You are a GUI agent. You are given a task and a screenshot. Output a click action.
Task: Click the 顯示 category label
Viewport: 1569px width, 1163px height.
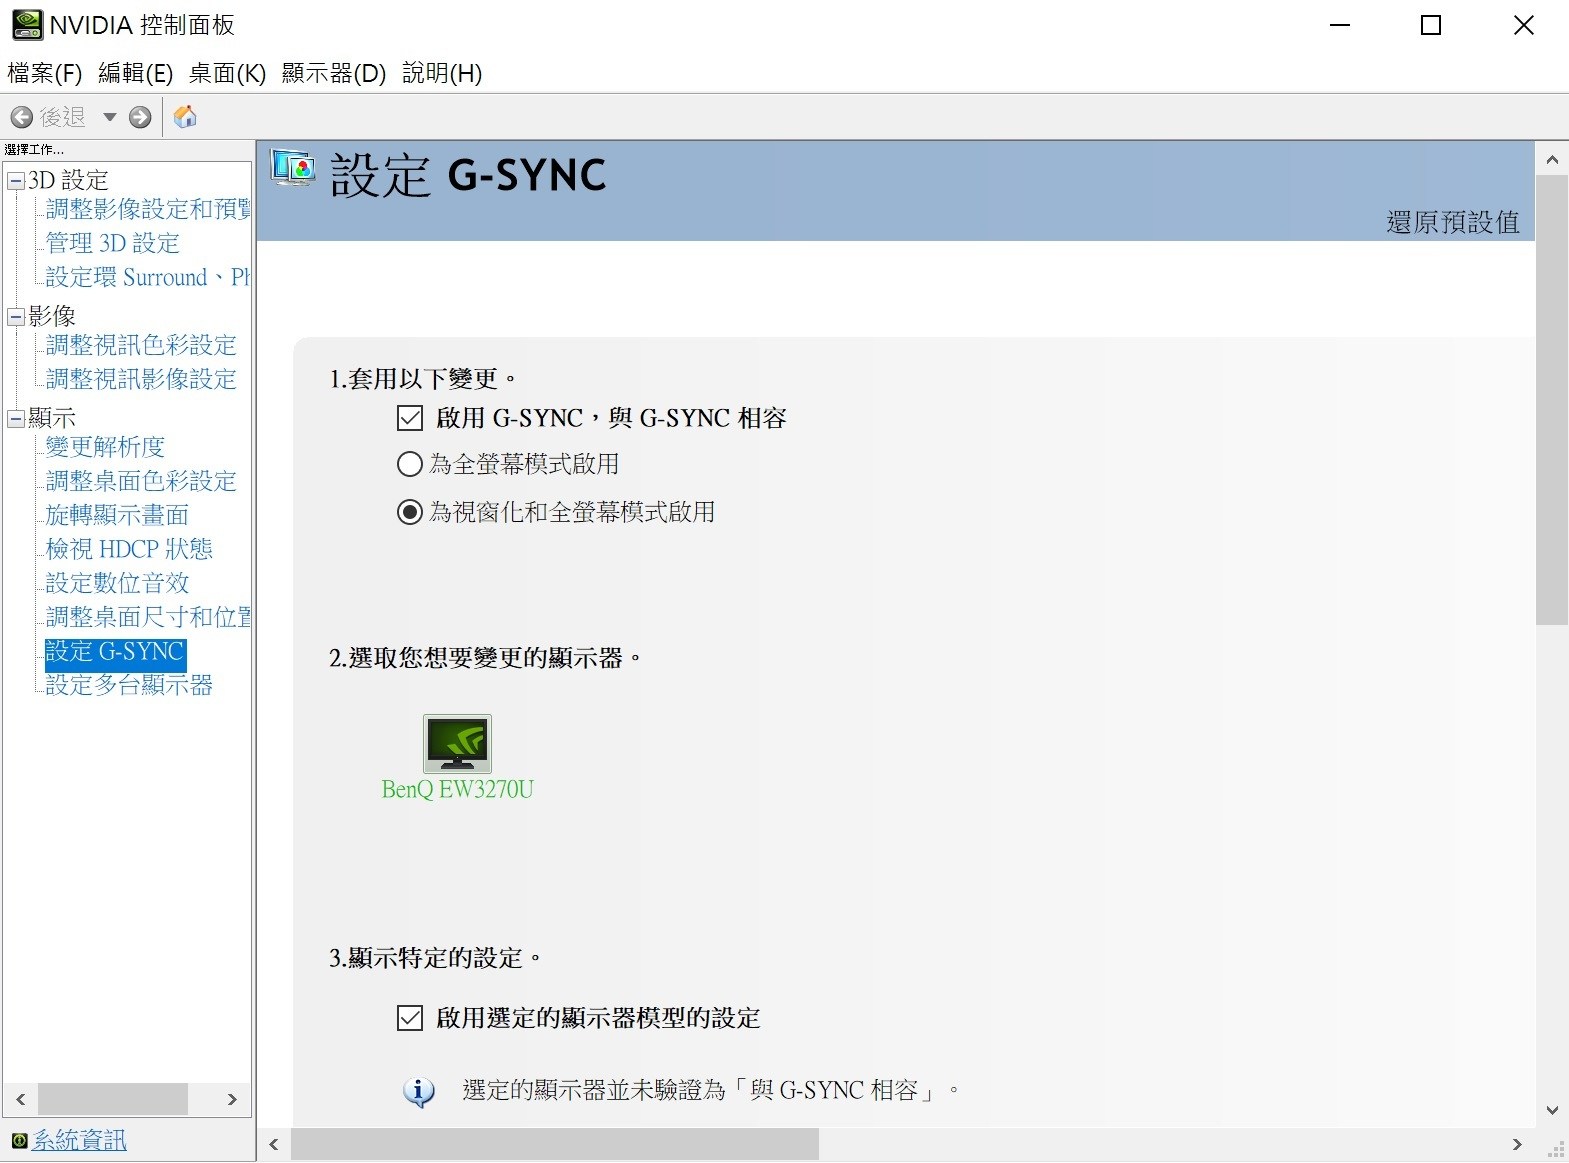tap(52, 418)
